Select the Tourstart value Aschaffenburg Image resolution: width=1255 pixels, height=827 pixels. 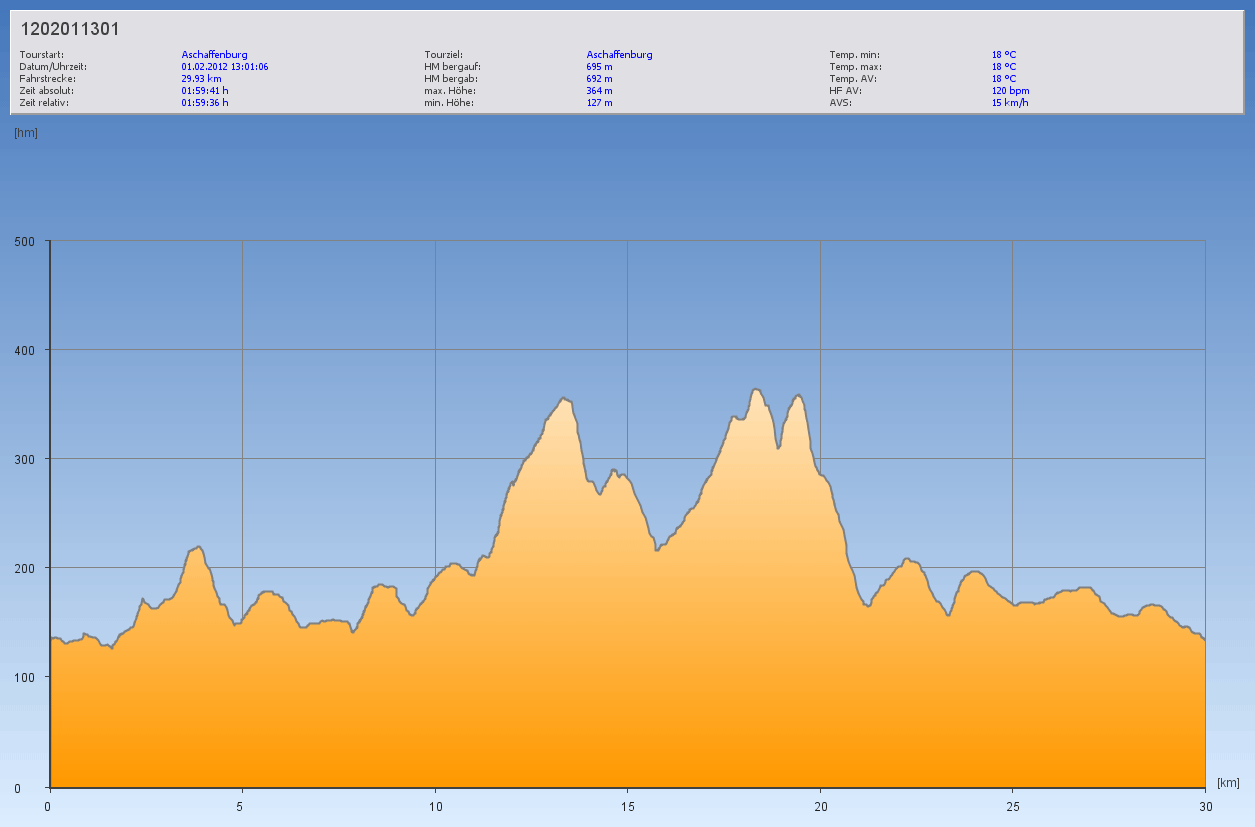[214, 55]
